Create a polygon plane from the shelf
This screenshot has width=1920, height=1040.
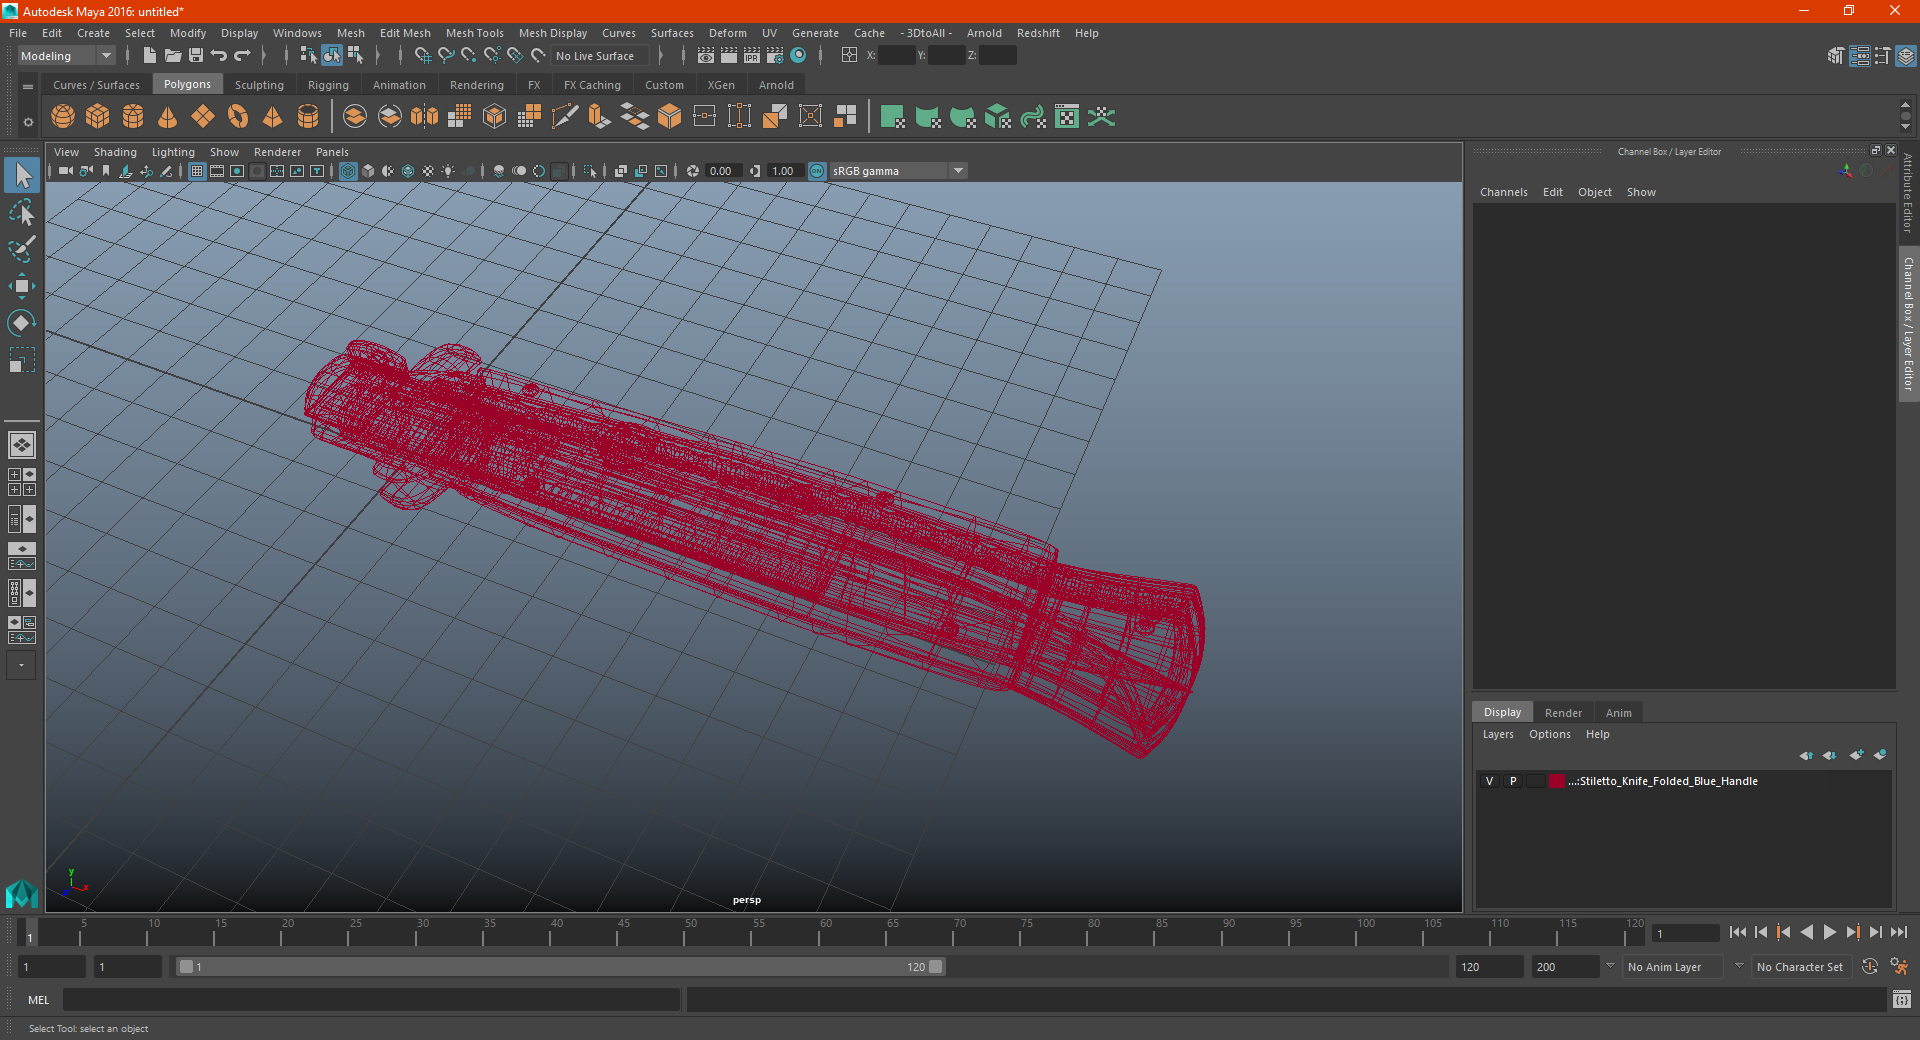pyautogui.click(x=203, y=117)
